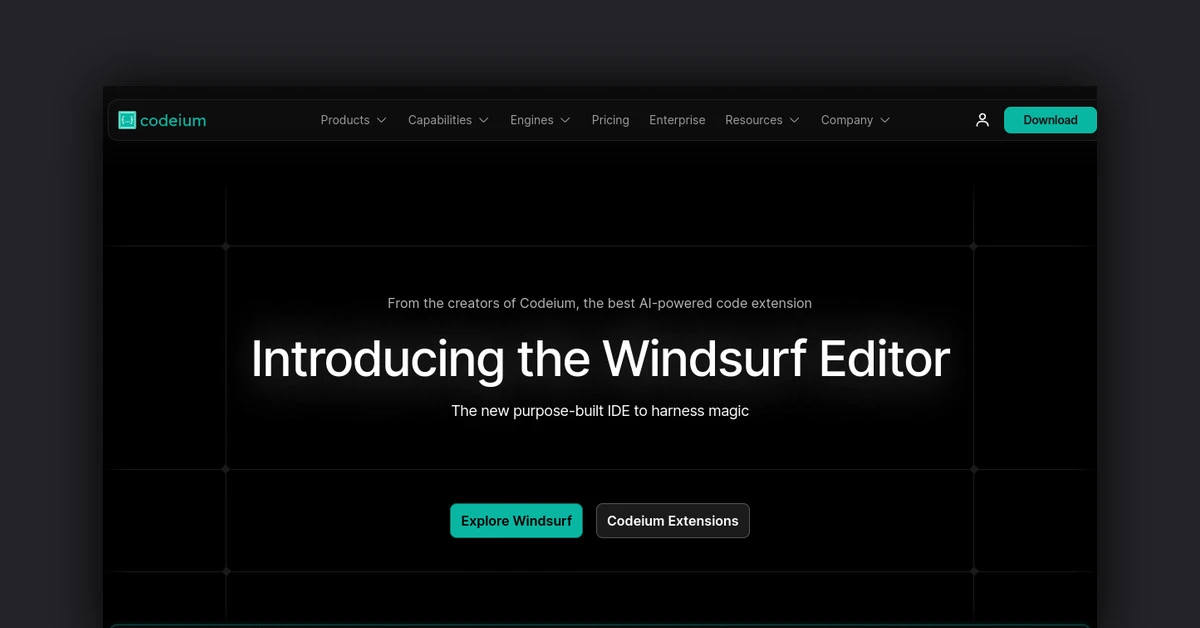Expand the Engines dropdown arrow

click(x=565, y=120)
